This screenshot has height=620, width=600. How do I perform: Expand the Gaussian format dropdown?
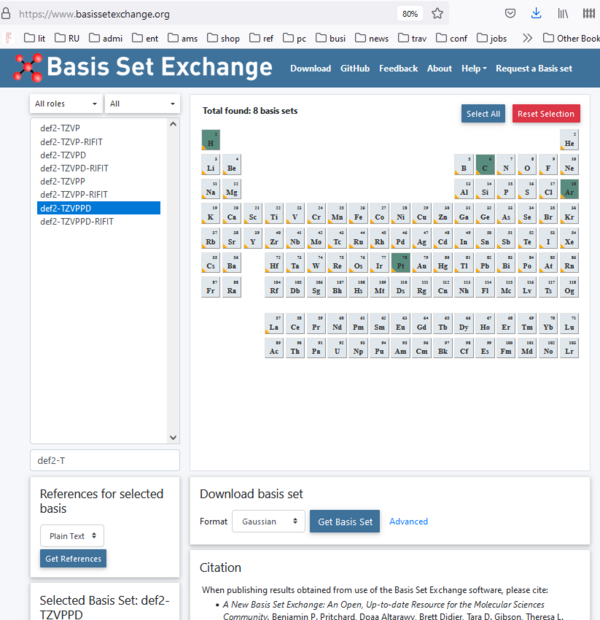(268, 521)
